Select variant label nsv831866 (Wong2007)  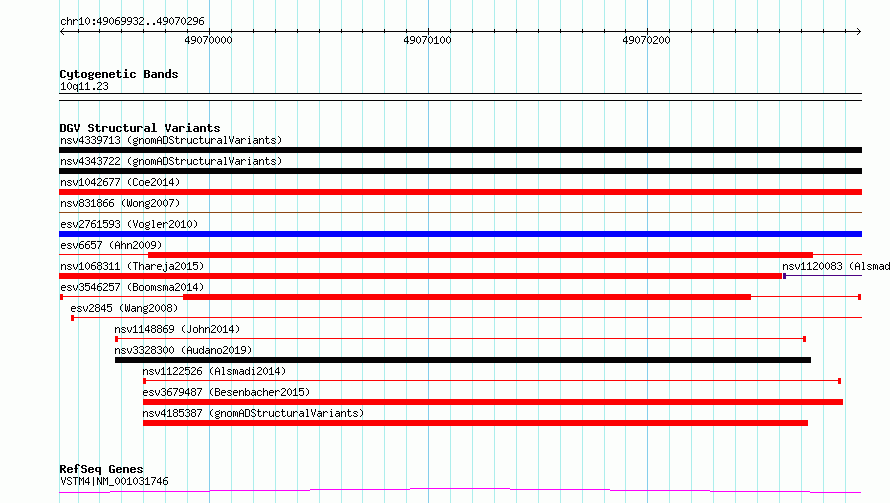[x=120, y=203]
